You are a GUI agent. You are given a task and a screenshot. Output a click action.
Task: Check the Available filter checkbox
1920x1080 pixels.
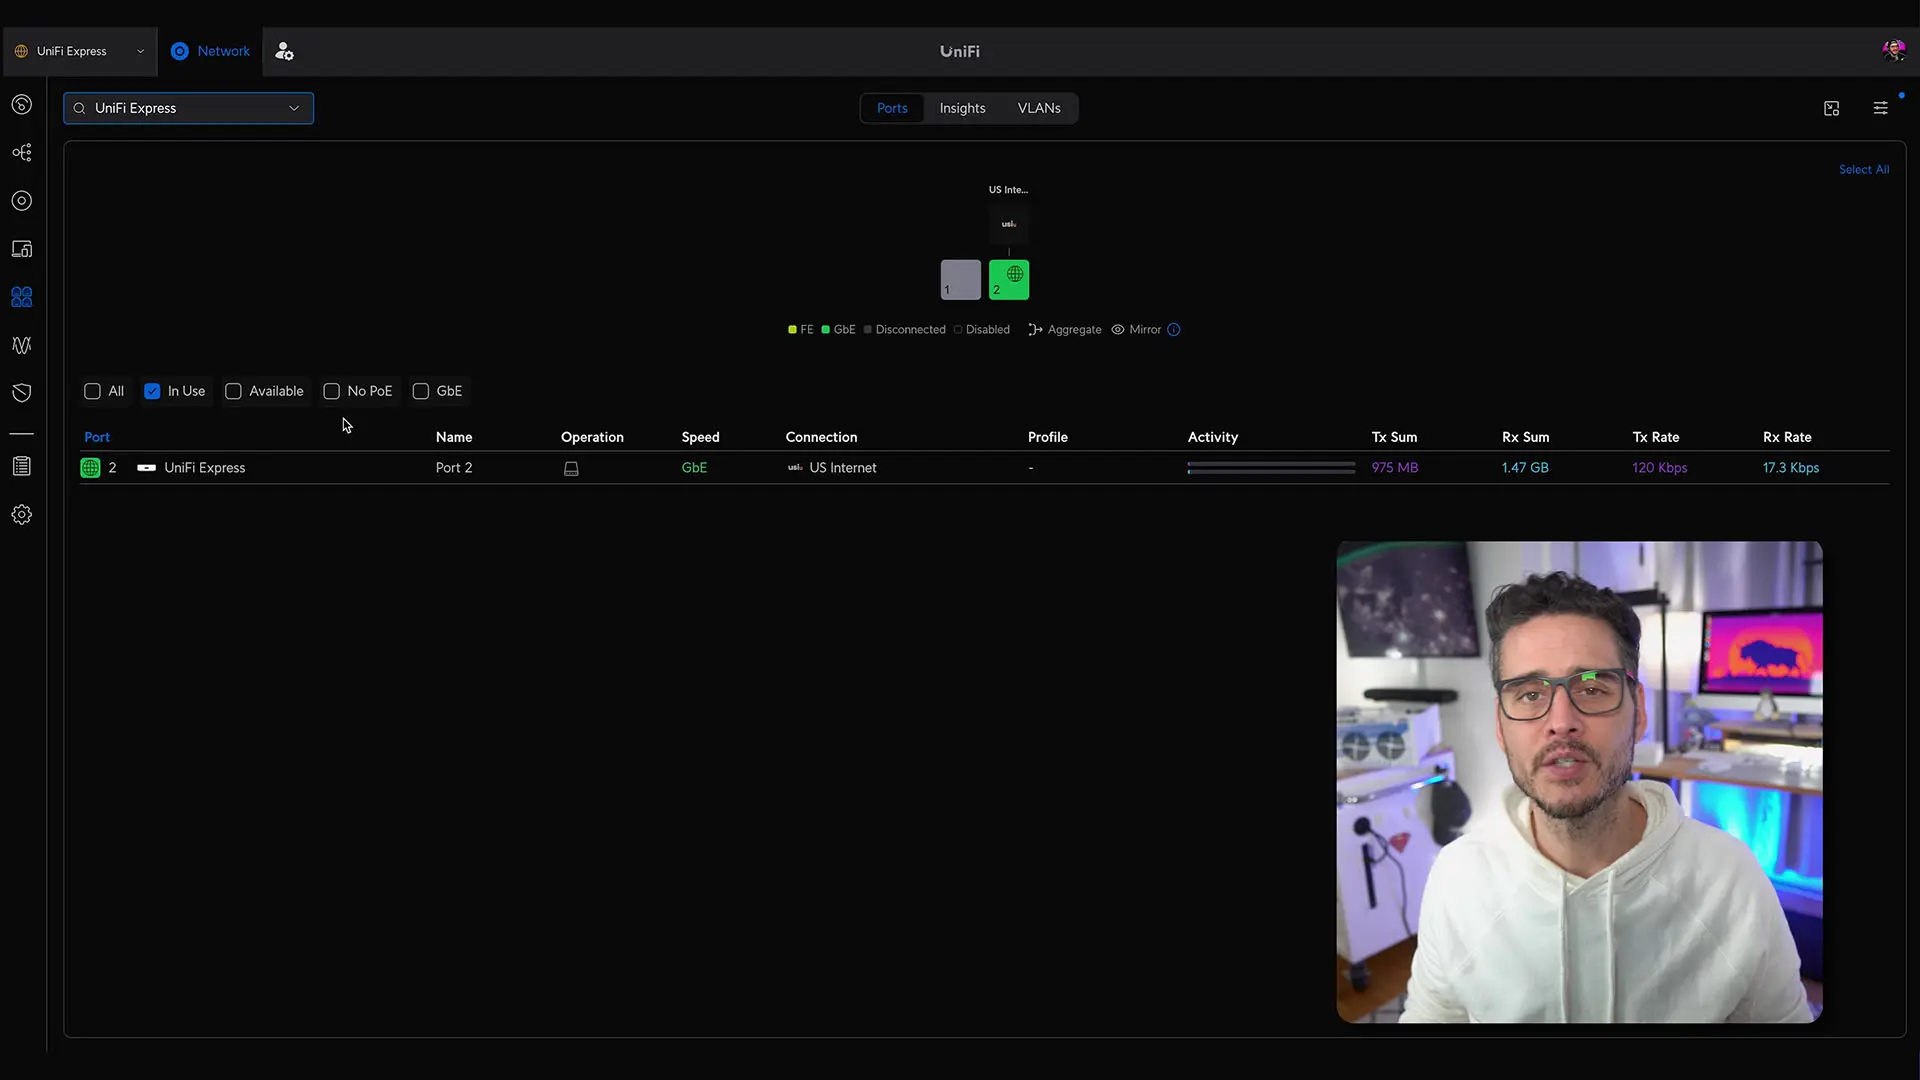[233, 391]
